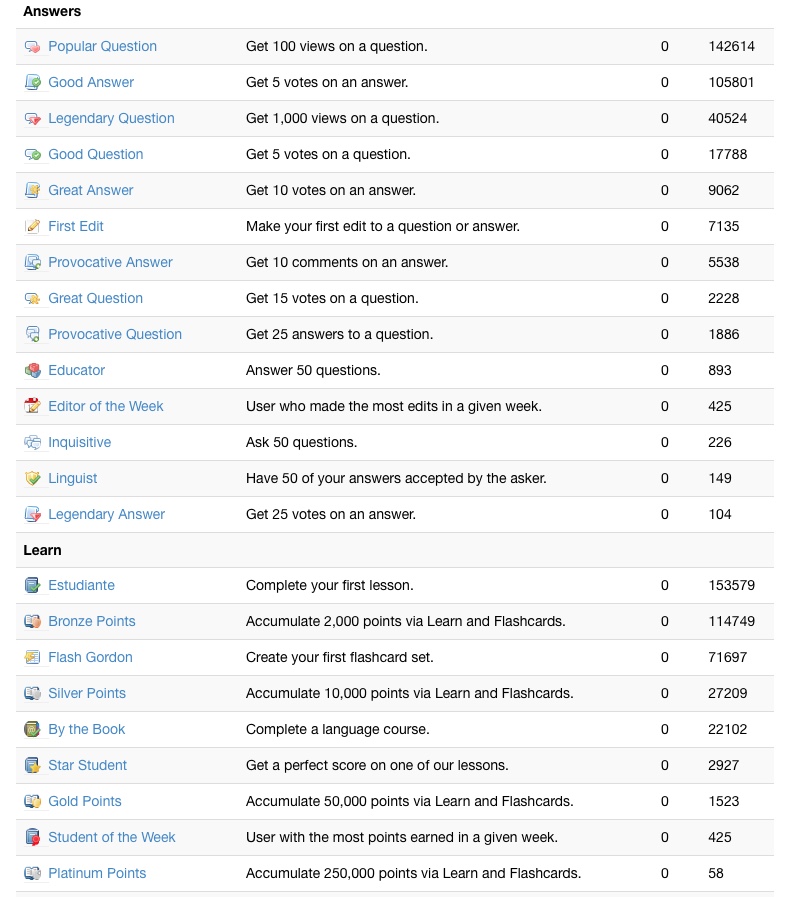Click the Estudiante badge icon
788x897 pixels.
click(32, 586)
